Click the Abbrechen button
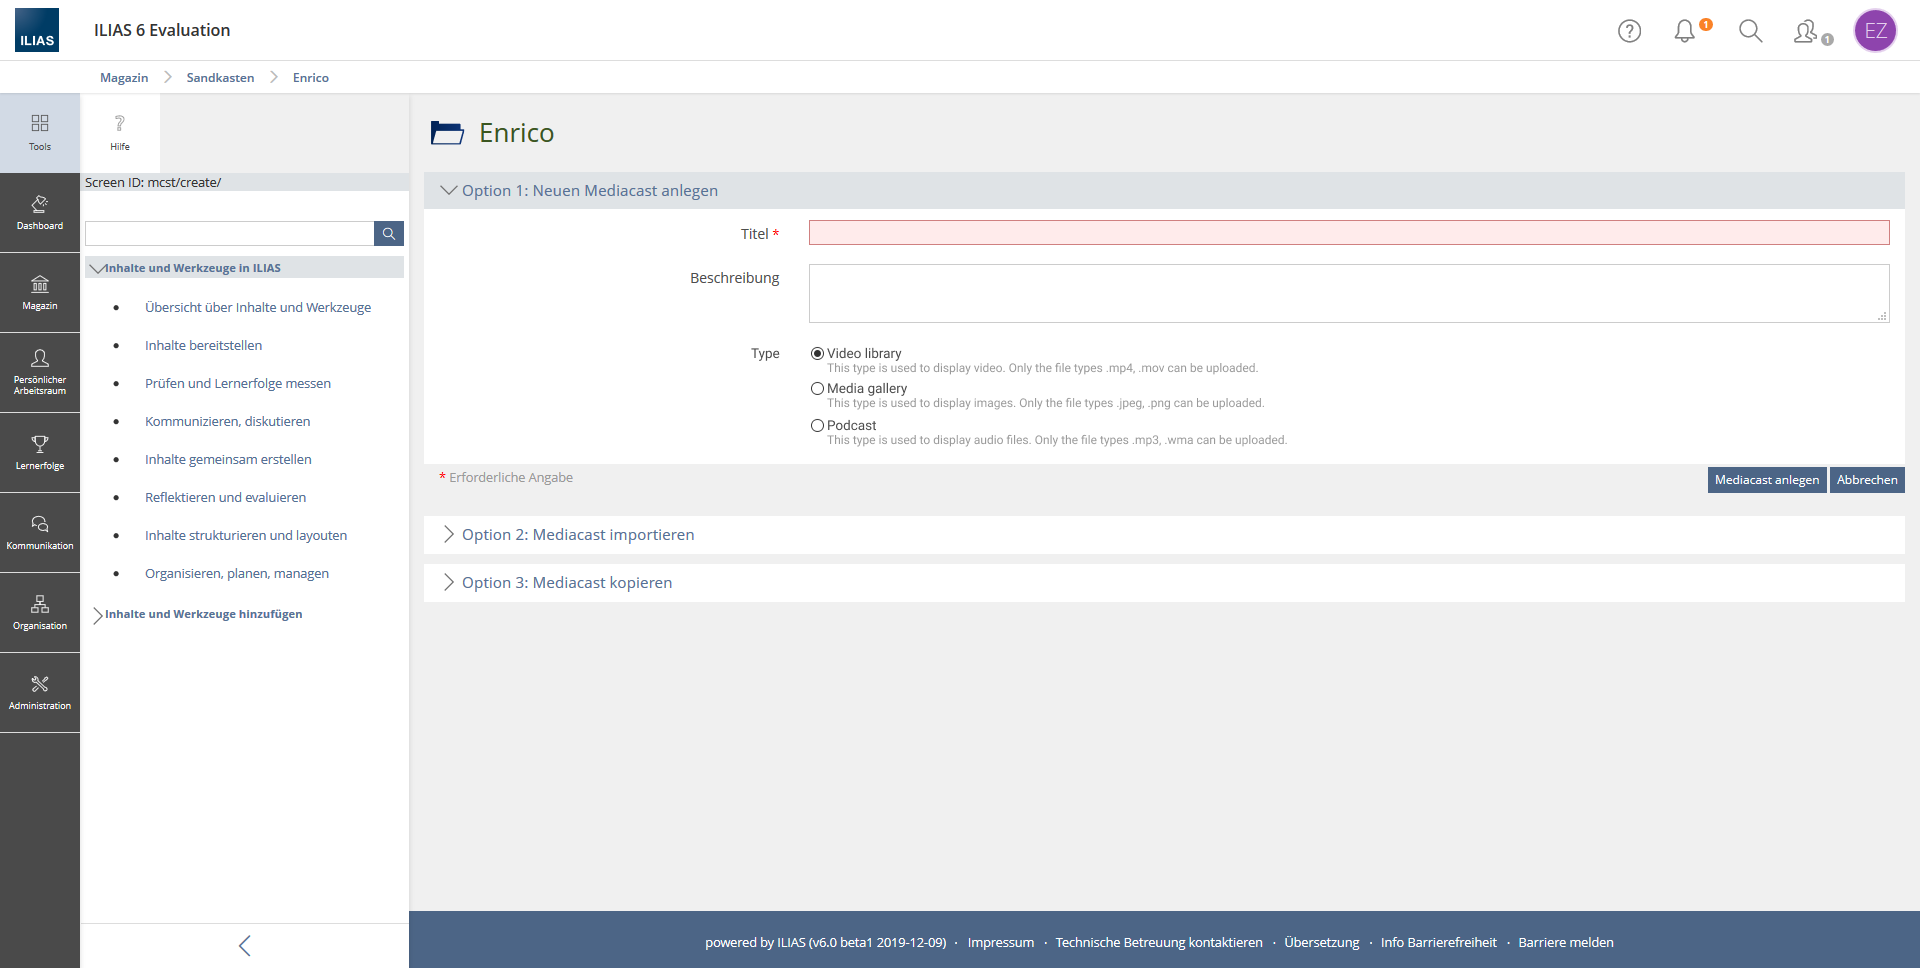Screen dimensions: 1920x968 pos(1866,480)
